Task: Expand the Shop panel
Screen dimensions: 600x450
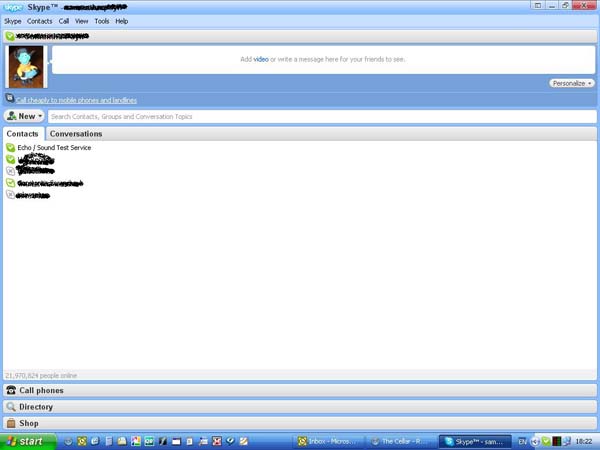Action: pyautogui.click(x=300, y=423)
